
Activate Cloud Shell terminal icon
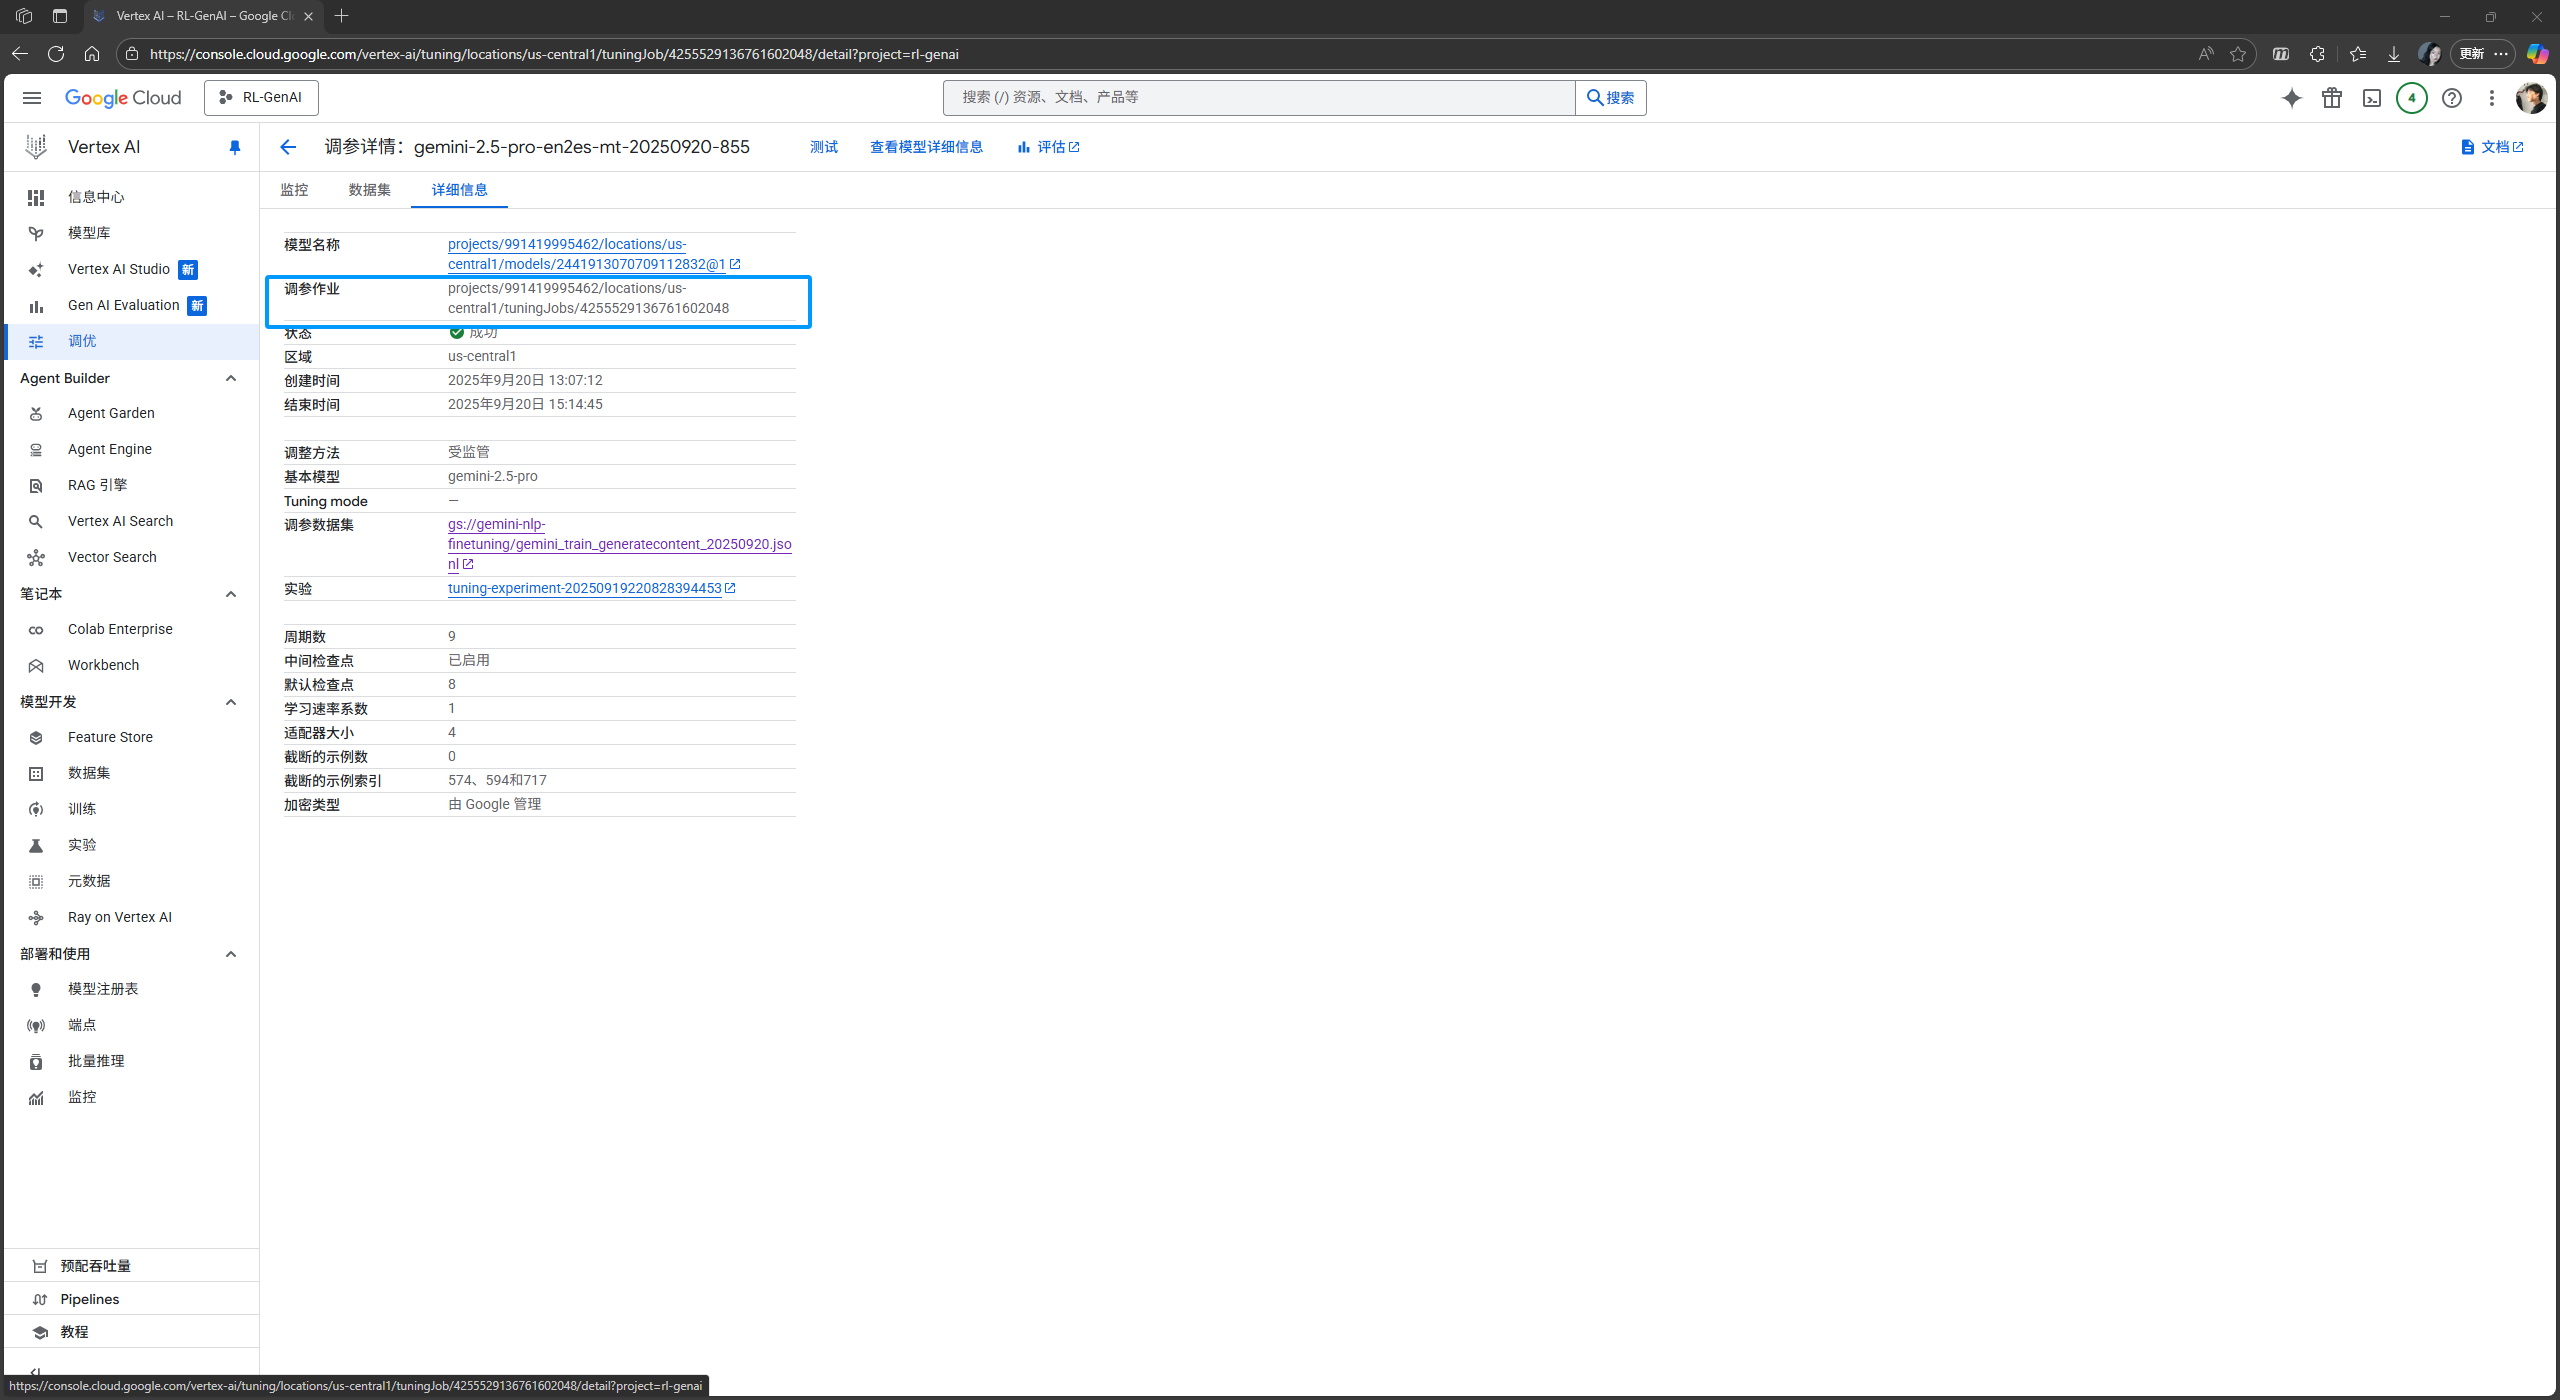pos(2372,98)
